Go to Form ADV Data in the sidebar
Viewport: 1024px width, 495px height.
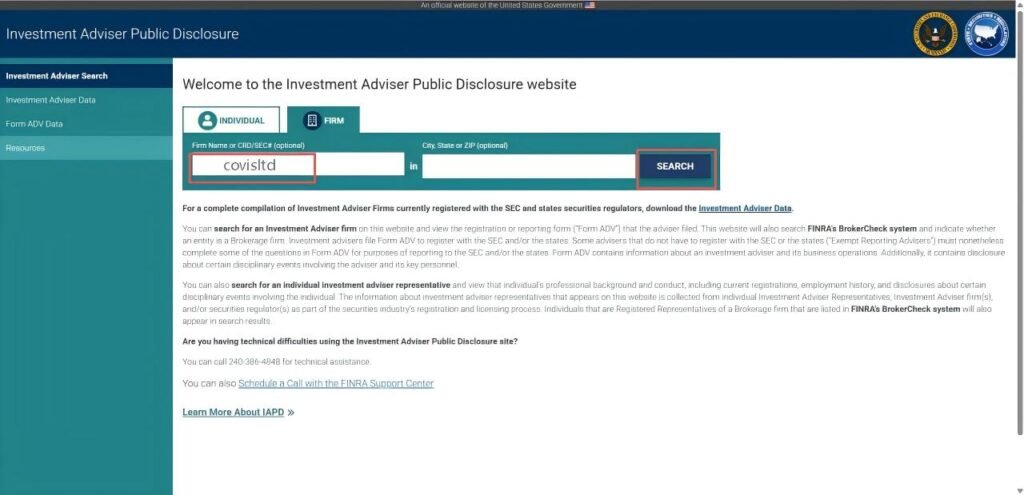click(x=34, y=124)
